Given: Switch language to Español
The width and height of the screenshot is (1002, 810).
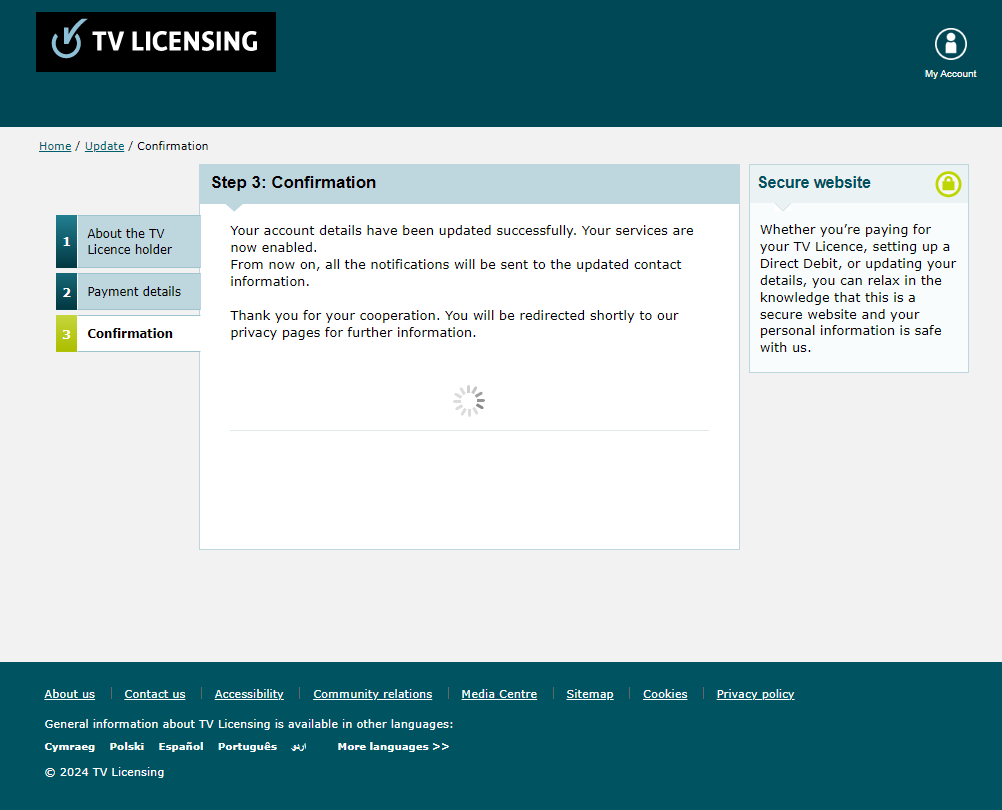Looking at the screenshot, I should (181, 747).
